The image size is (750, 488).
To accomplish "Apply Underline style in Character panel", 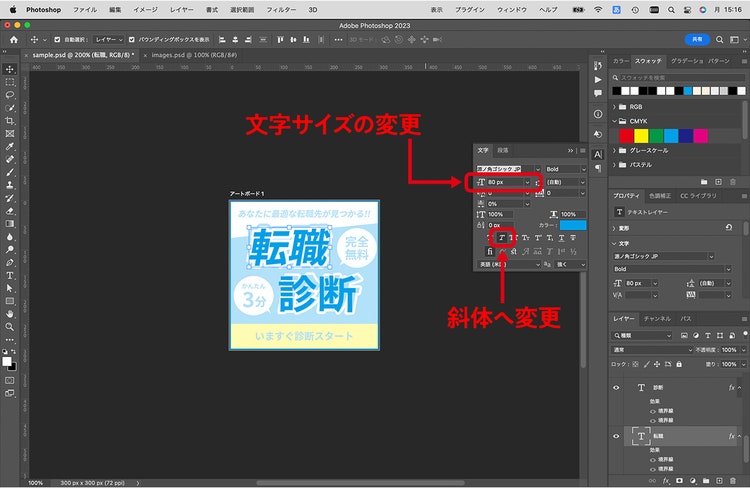I will tap(561, 238).
